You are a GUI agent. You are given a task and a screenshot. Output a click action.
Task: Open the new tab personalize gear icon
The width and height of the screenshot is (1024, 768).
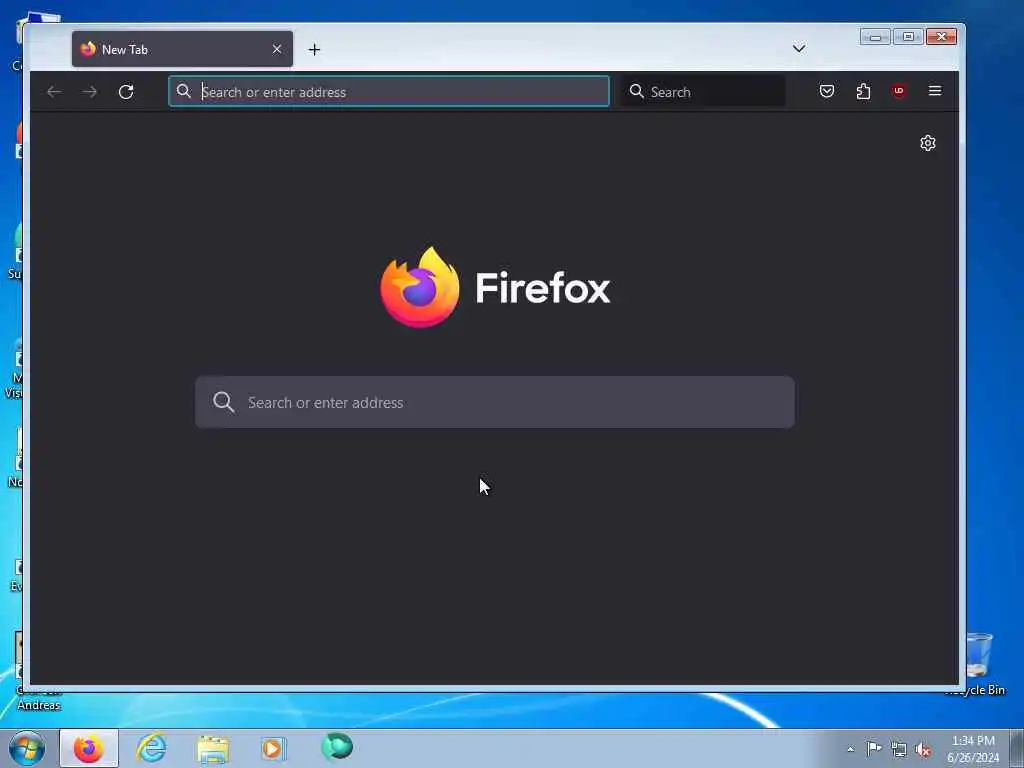pos(928,143)
